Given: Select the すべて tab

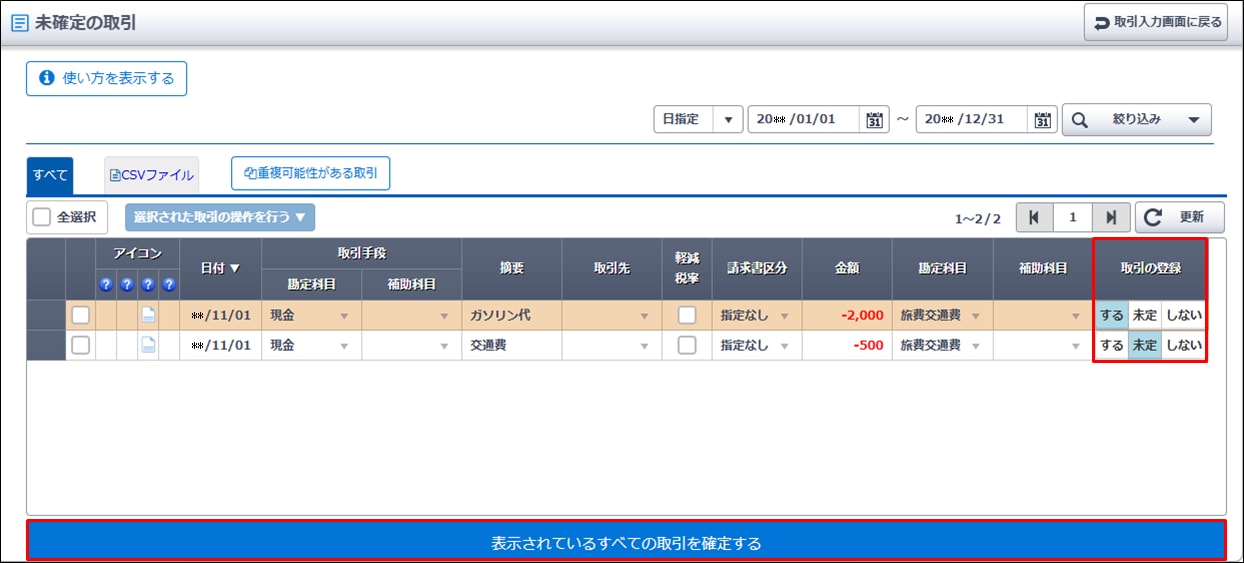Looking at the screenshot, I should (50, 175).
